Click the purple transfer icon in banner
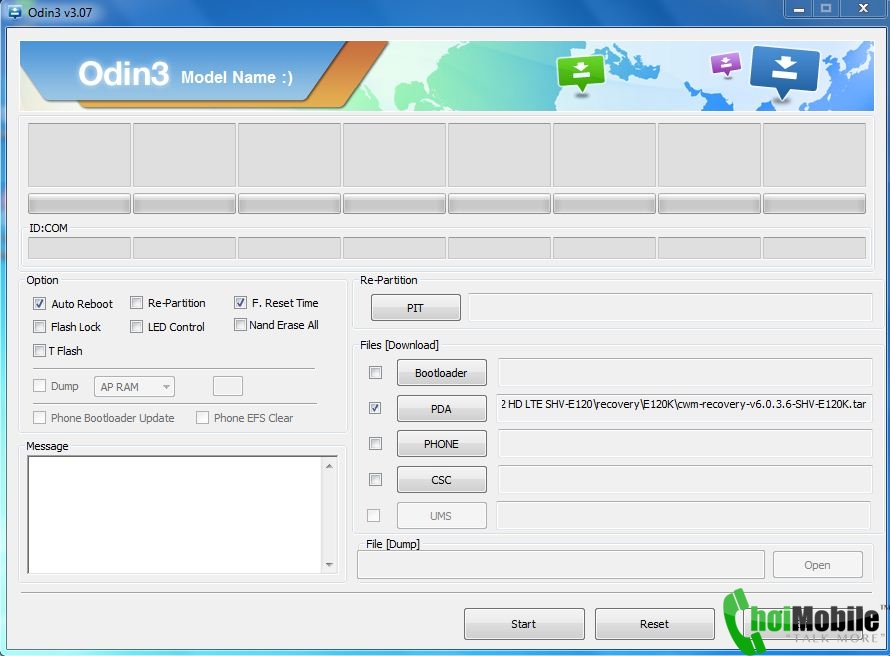 pyautogui.click(x=726, y=65)
